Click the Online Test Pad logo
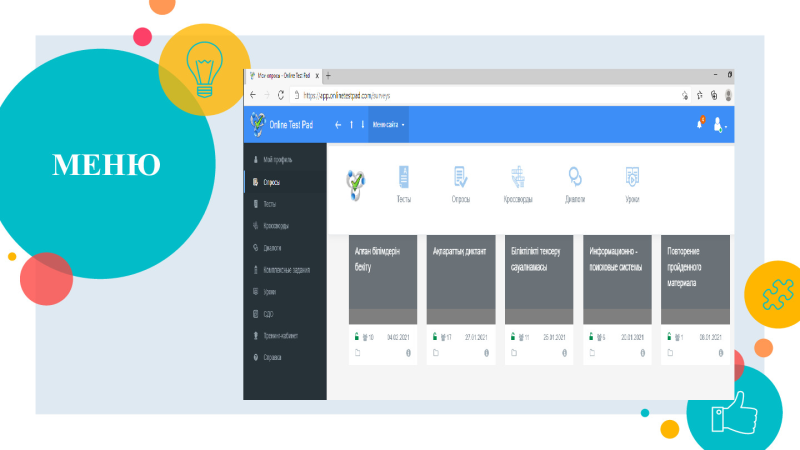The image size is (800, 450). 282,124
